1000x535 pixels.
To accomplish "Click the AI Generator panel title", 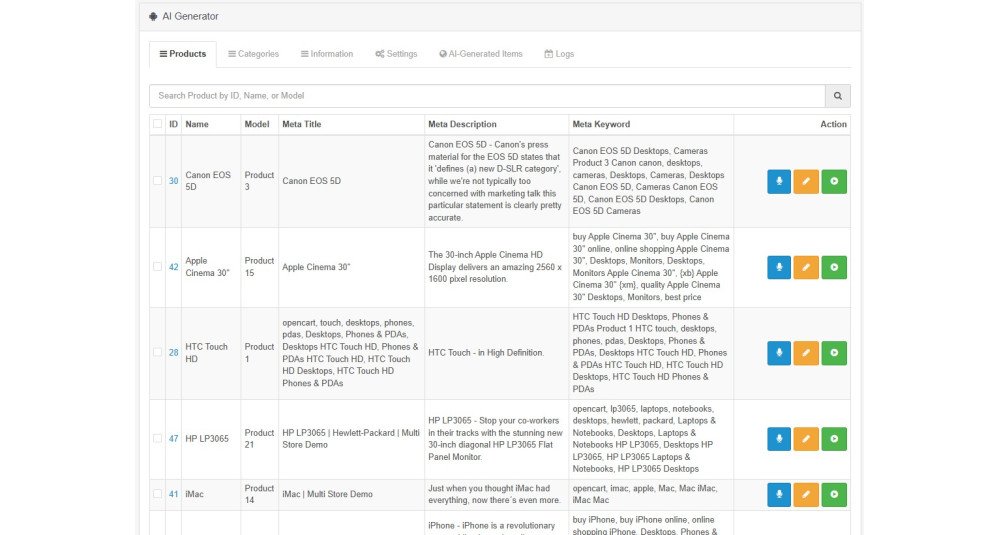I will point(190,17).
